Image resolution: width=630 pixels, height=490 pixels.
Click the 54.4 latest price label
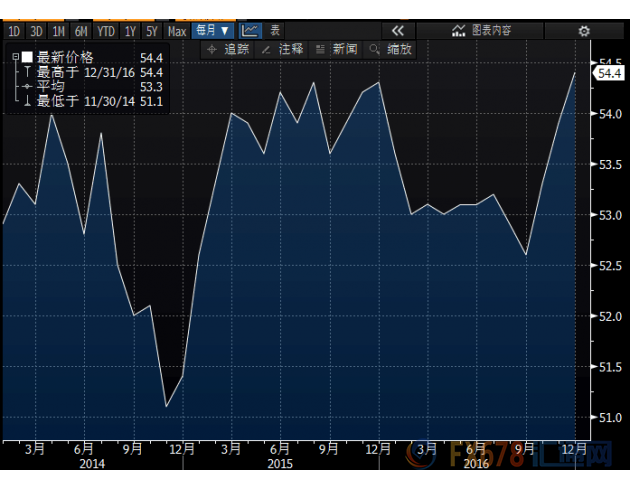[608, 72]
